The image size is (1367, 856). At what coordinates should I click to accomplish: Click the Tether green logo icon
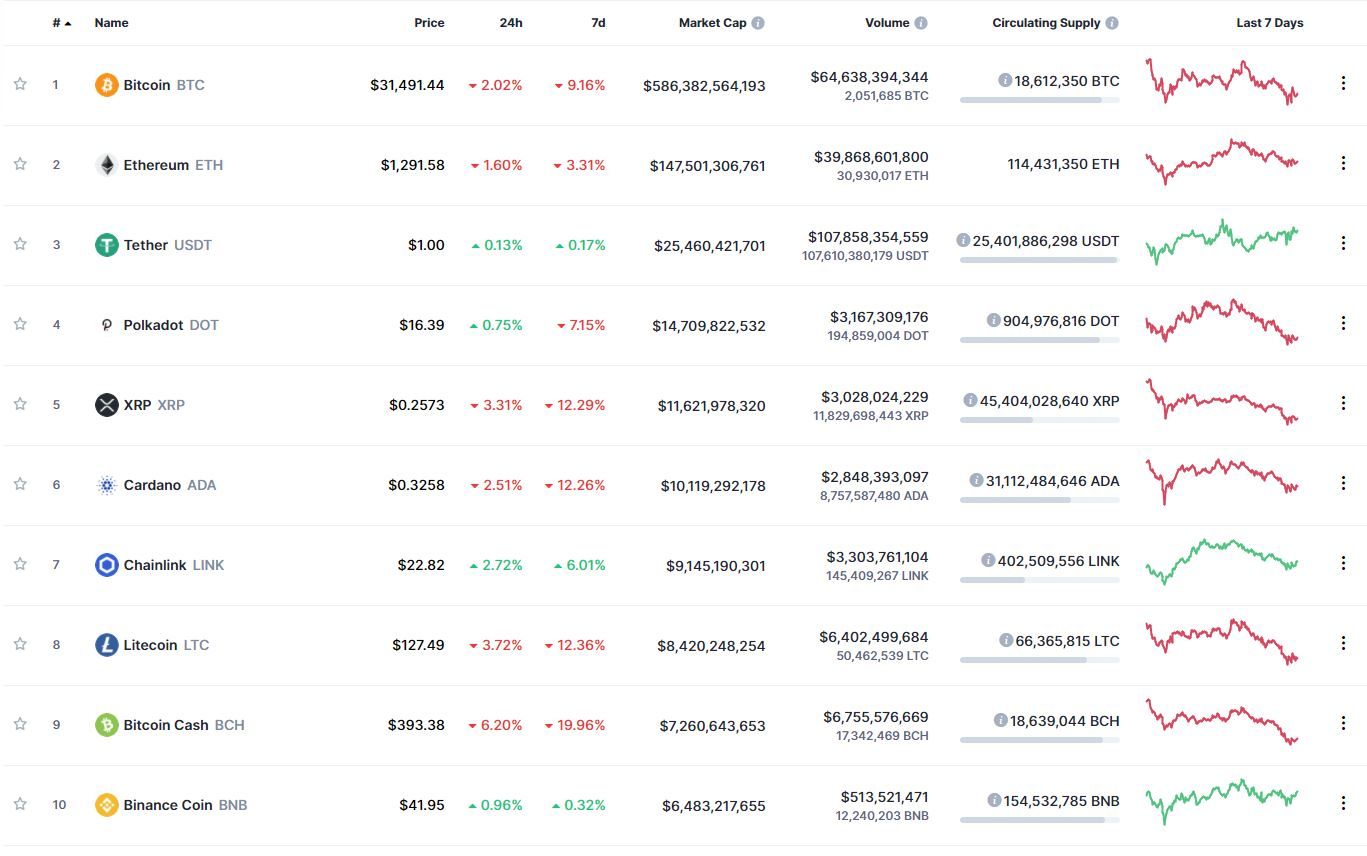106,245
